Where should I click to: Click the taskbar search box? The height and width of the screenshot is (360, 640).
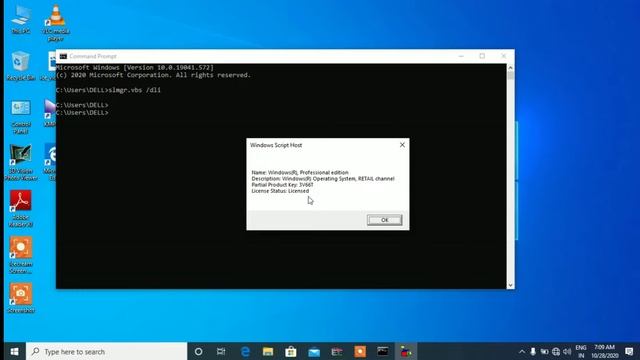point(107,351)
